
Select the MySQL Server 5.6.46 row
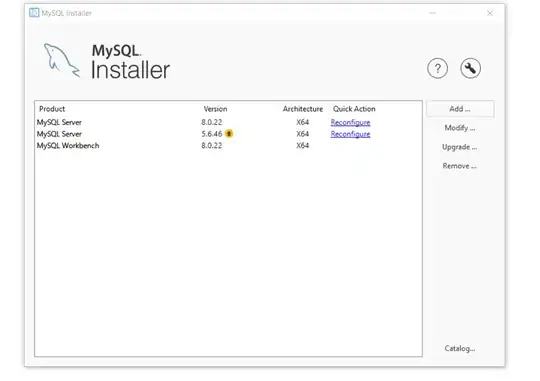pyautogui.click(x=228, y=134)
